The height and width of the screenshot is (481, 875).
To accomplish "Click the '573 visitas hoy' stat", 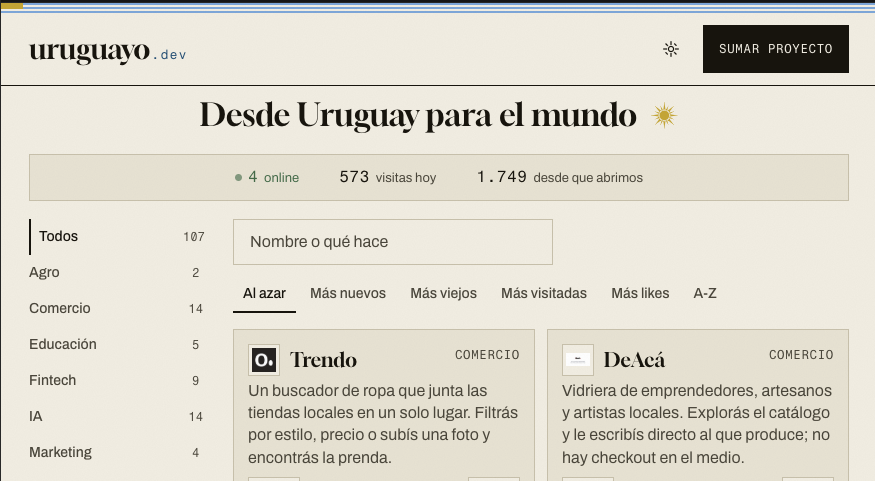I will [x=388, y=177].
